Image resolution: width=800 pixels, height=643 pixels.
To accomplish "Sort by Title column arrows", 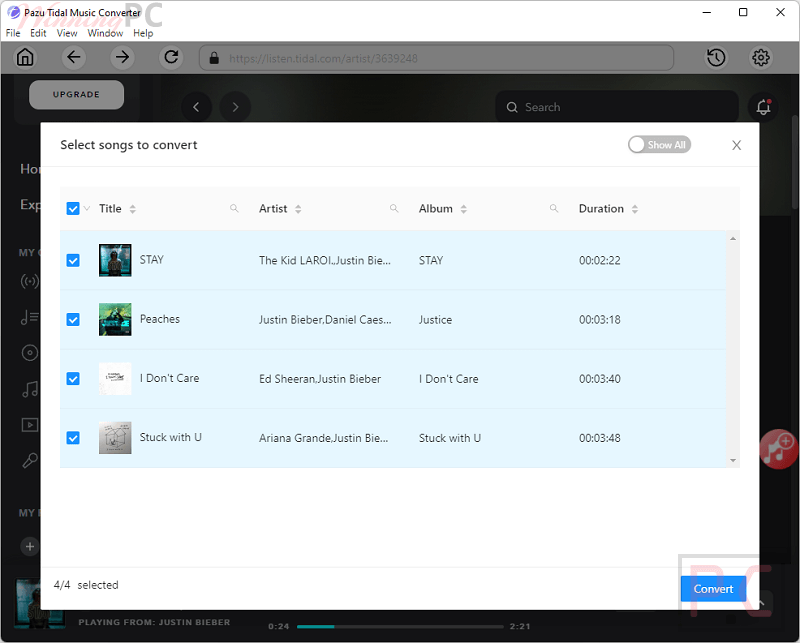I will (x=133, y=209).
